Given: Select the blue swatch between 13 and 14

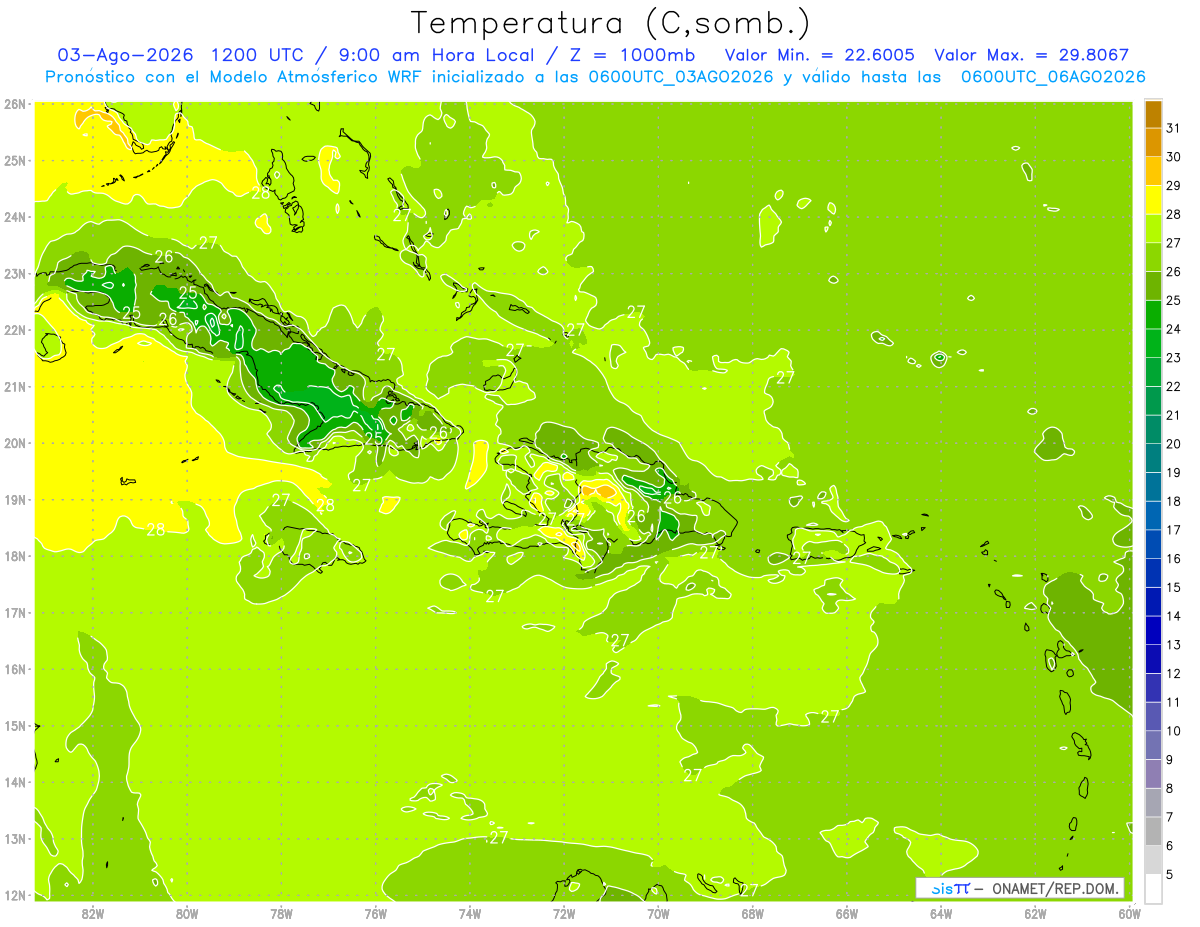Looking at the screenshot, I should 1153,630.
